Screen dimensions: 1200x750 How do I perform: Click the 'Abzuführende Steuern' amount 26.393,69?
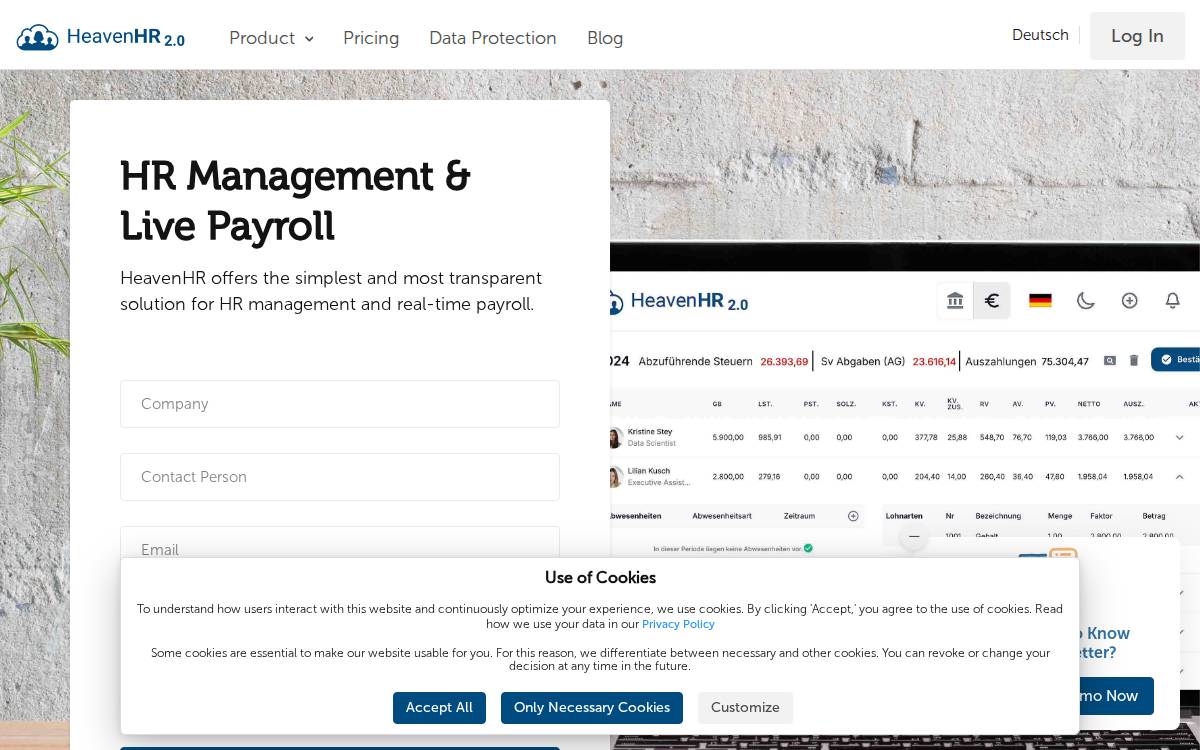784,361
